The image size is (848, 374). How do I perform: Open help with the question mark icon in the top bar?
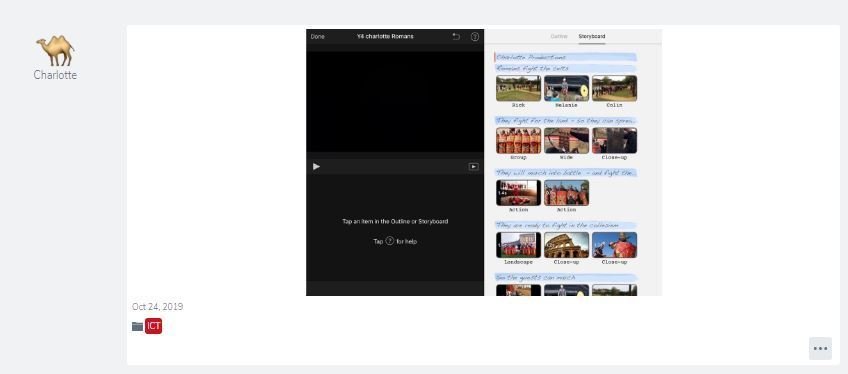(475, 37)
